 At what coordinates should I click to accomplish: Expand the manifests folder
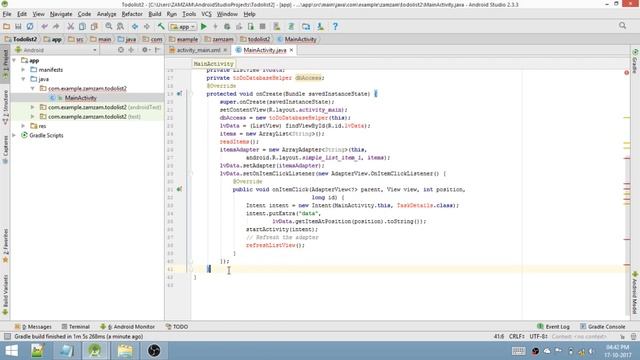pyautogui.click(x=23, y=70)
